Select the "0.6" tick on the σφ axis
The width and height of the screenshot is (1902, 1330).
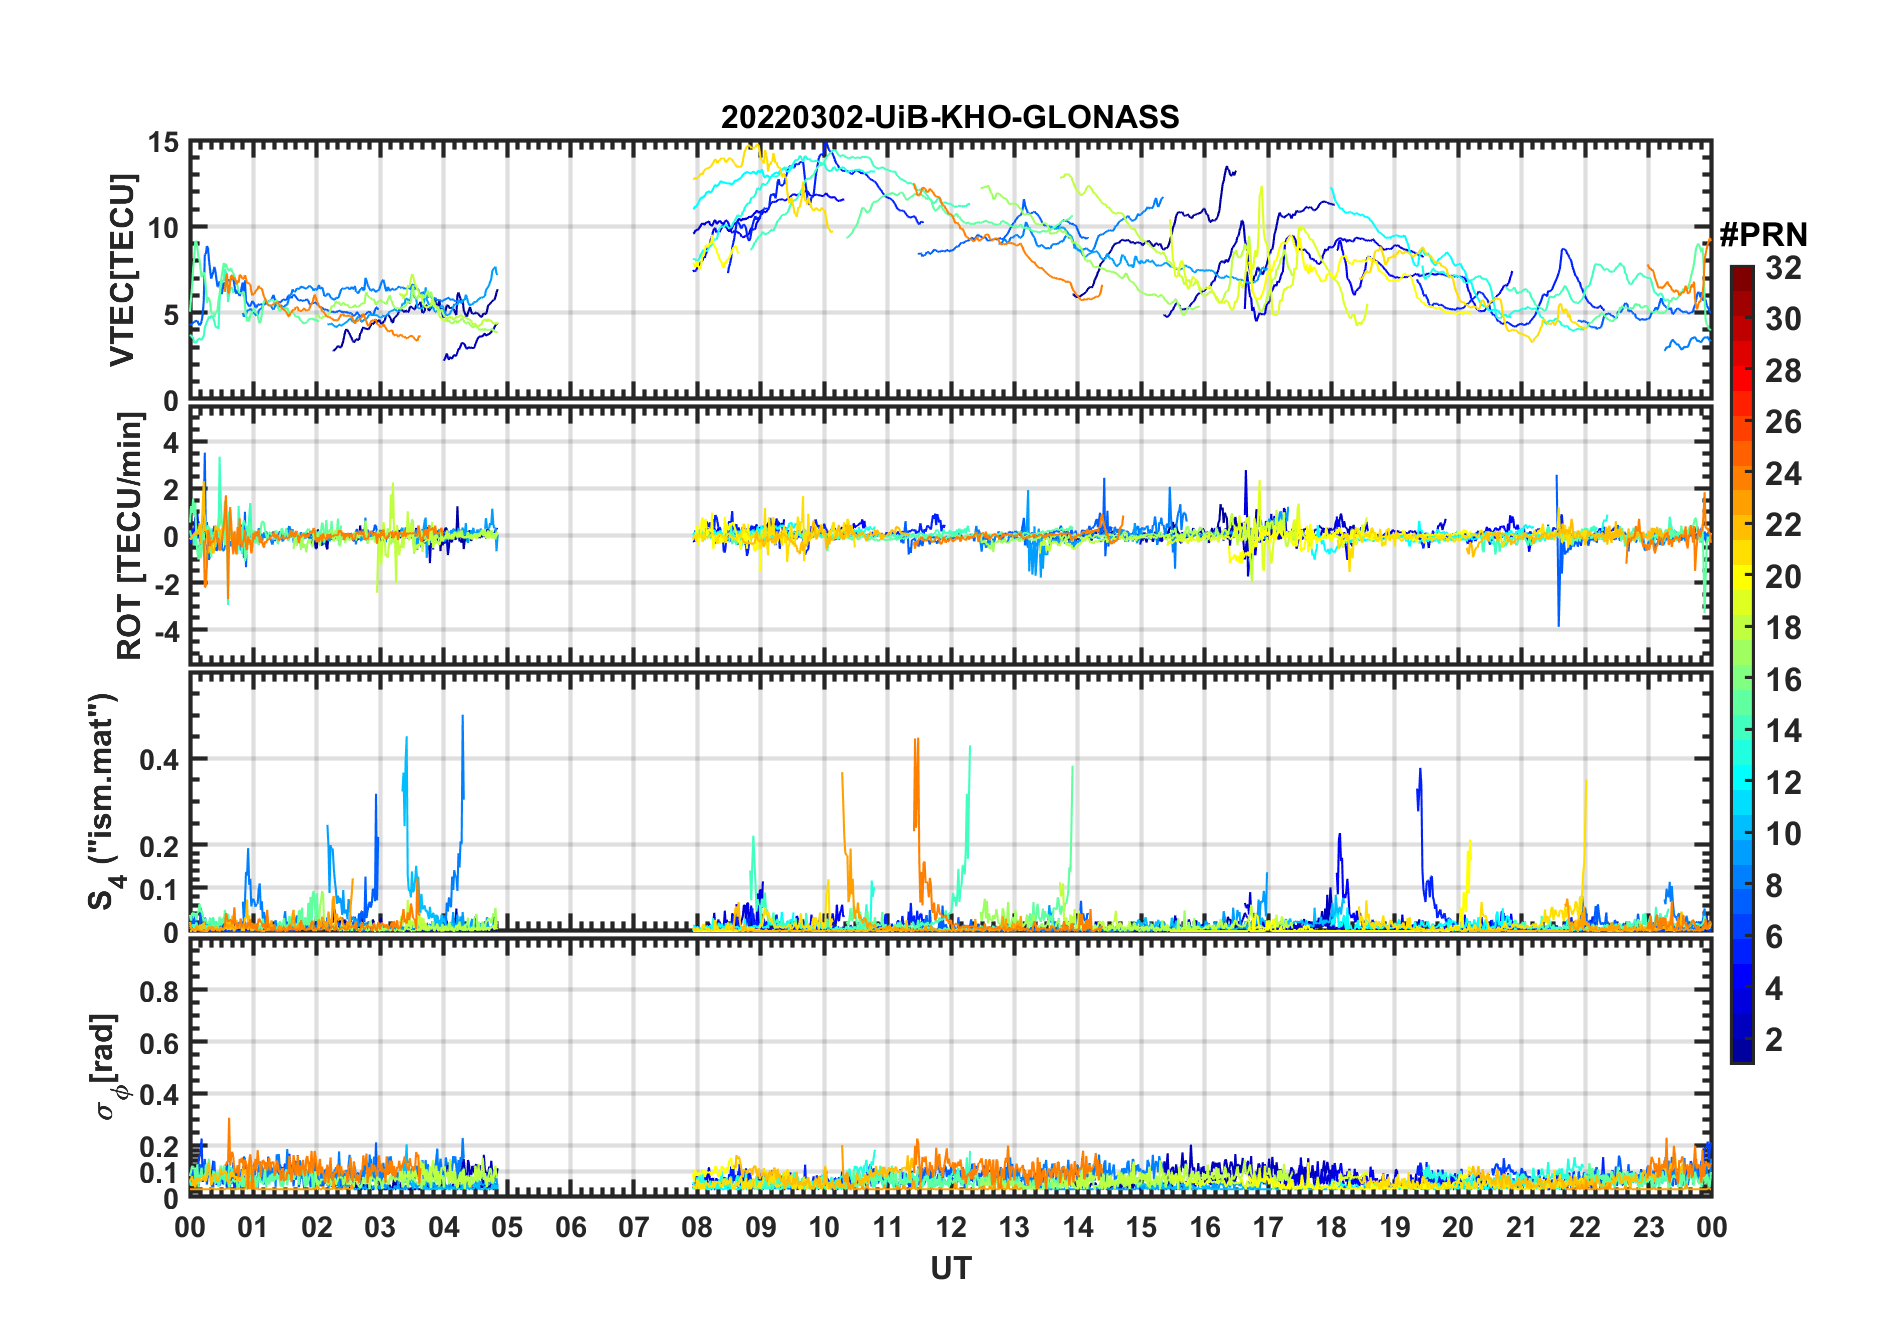point(159,1043)
